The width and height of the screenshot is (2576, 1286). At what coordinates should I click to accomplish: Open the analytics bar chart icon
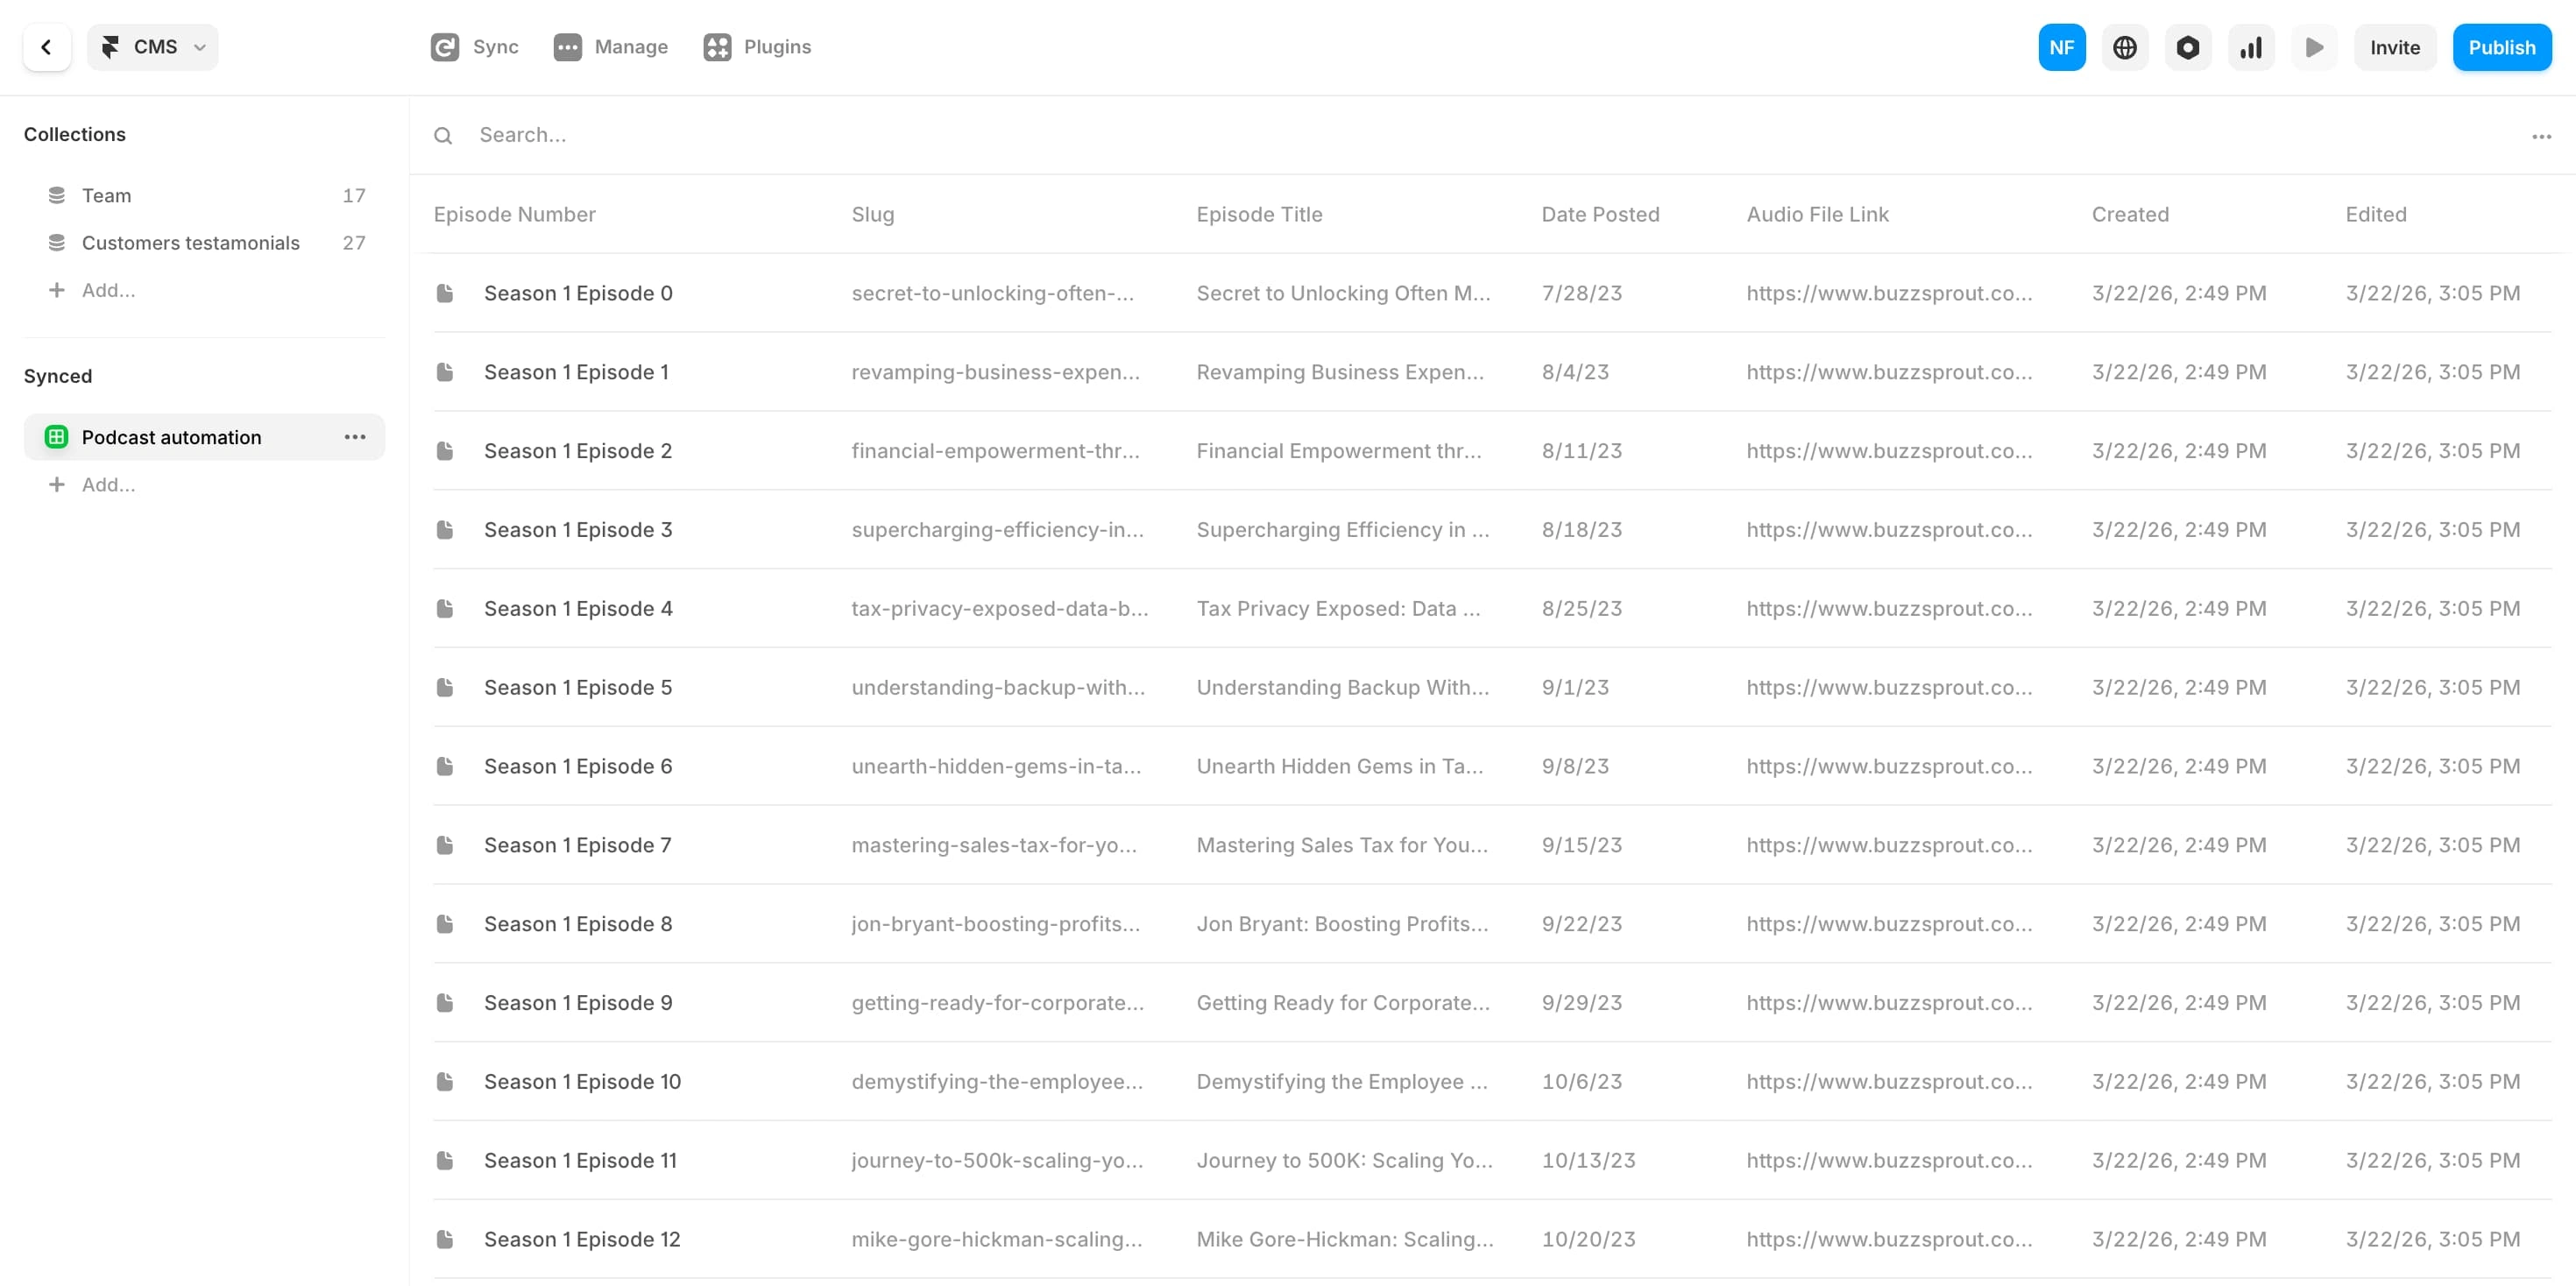pos(2250,47)
